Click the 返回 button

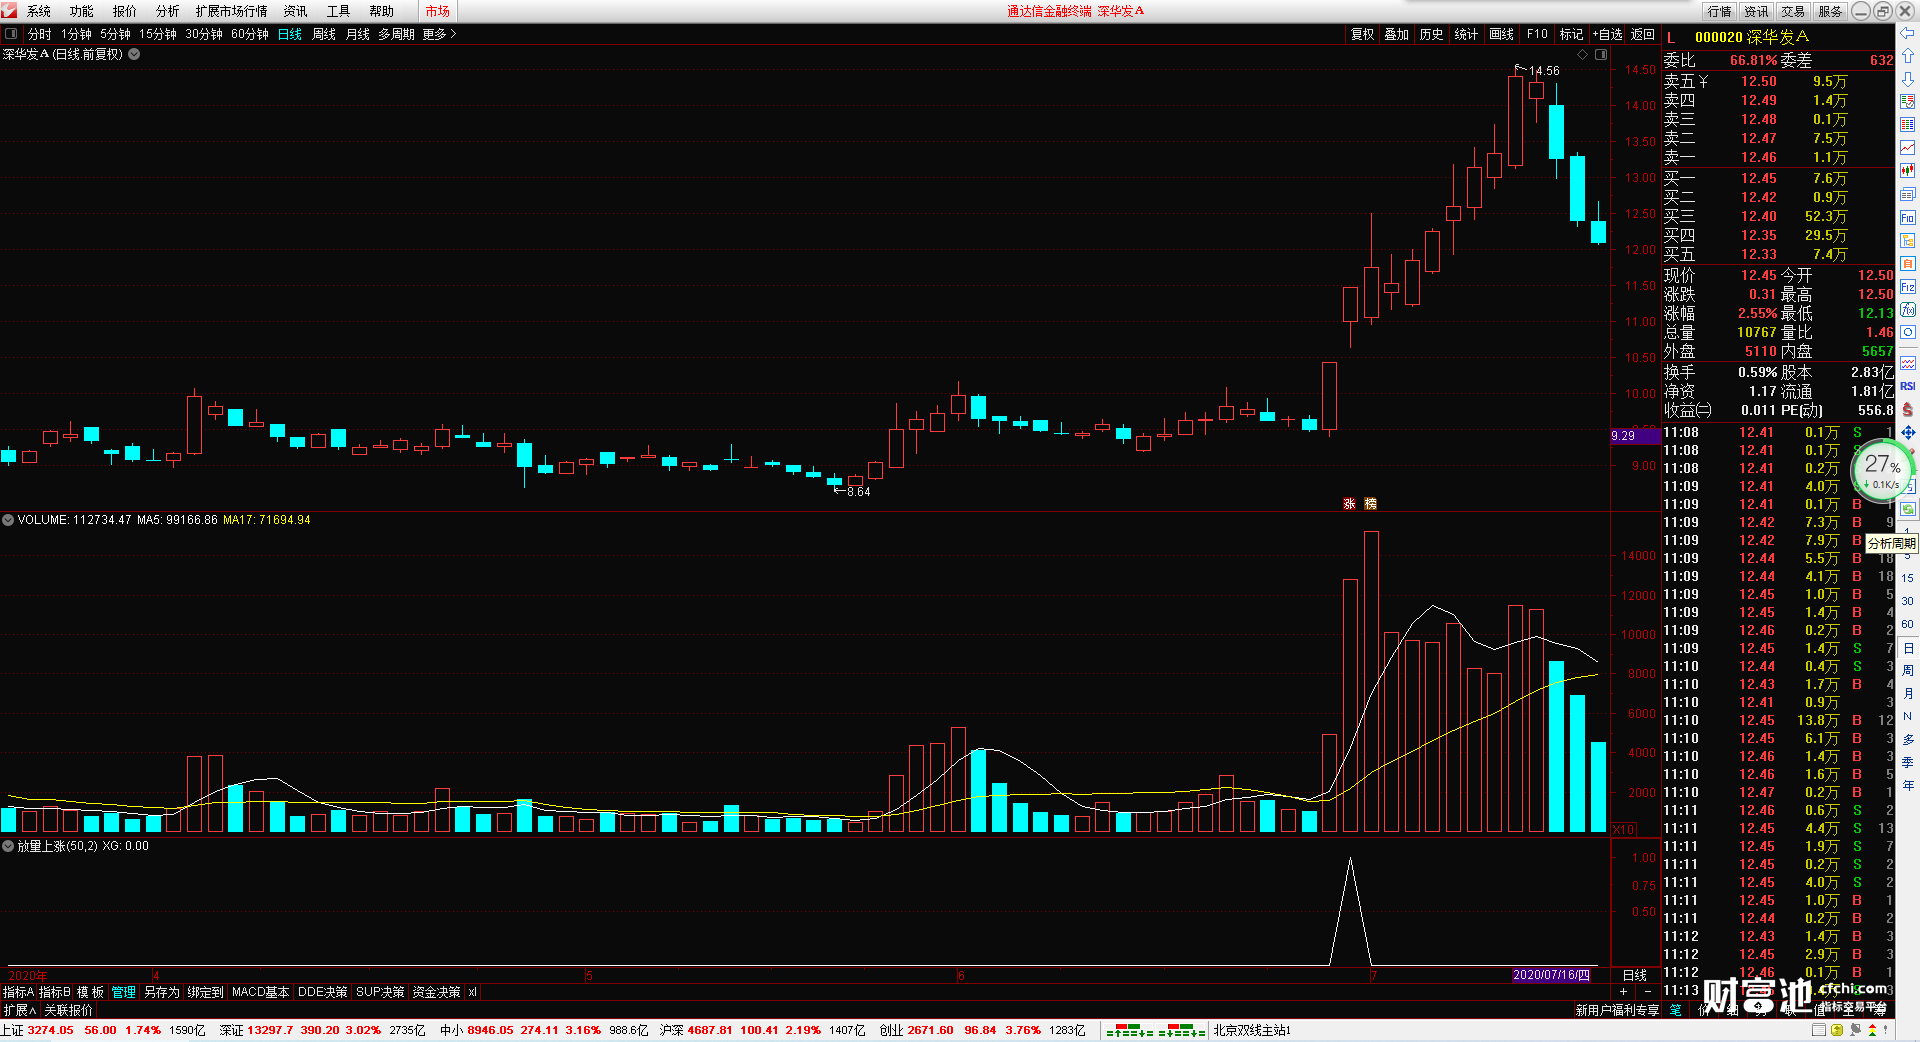[x=1643, y=34]
